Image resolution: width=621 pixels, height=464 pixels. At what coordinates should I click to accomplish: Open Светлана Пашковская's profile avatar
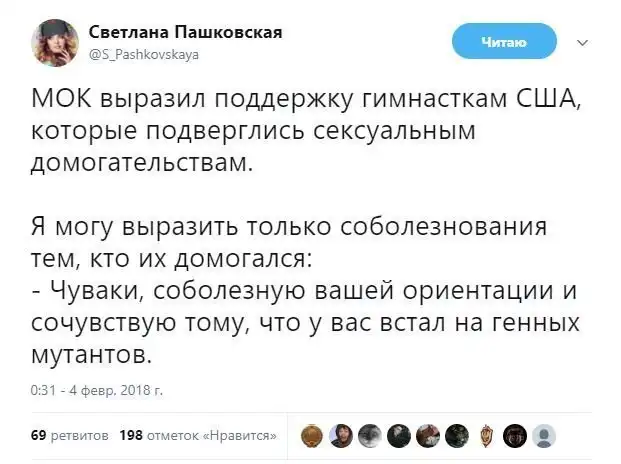click(x=52, y=44)
